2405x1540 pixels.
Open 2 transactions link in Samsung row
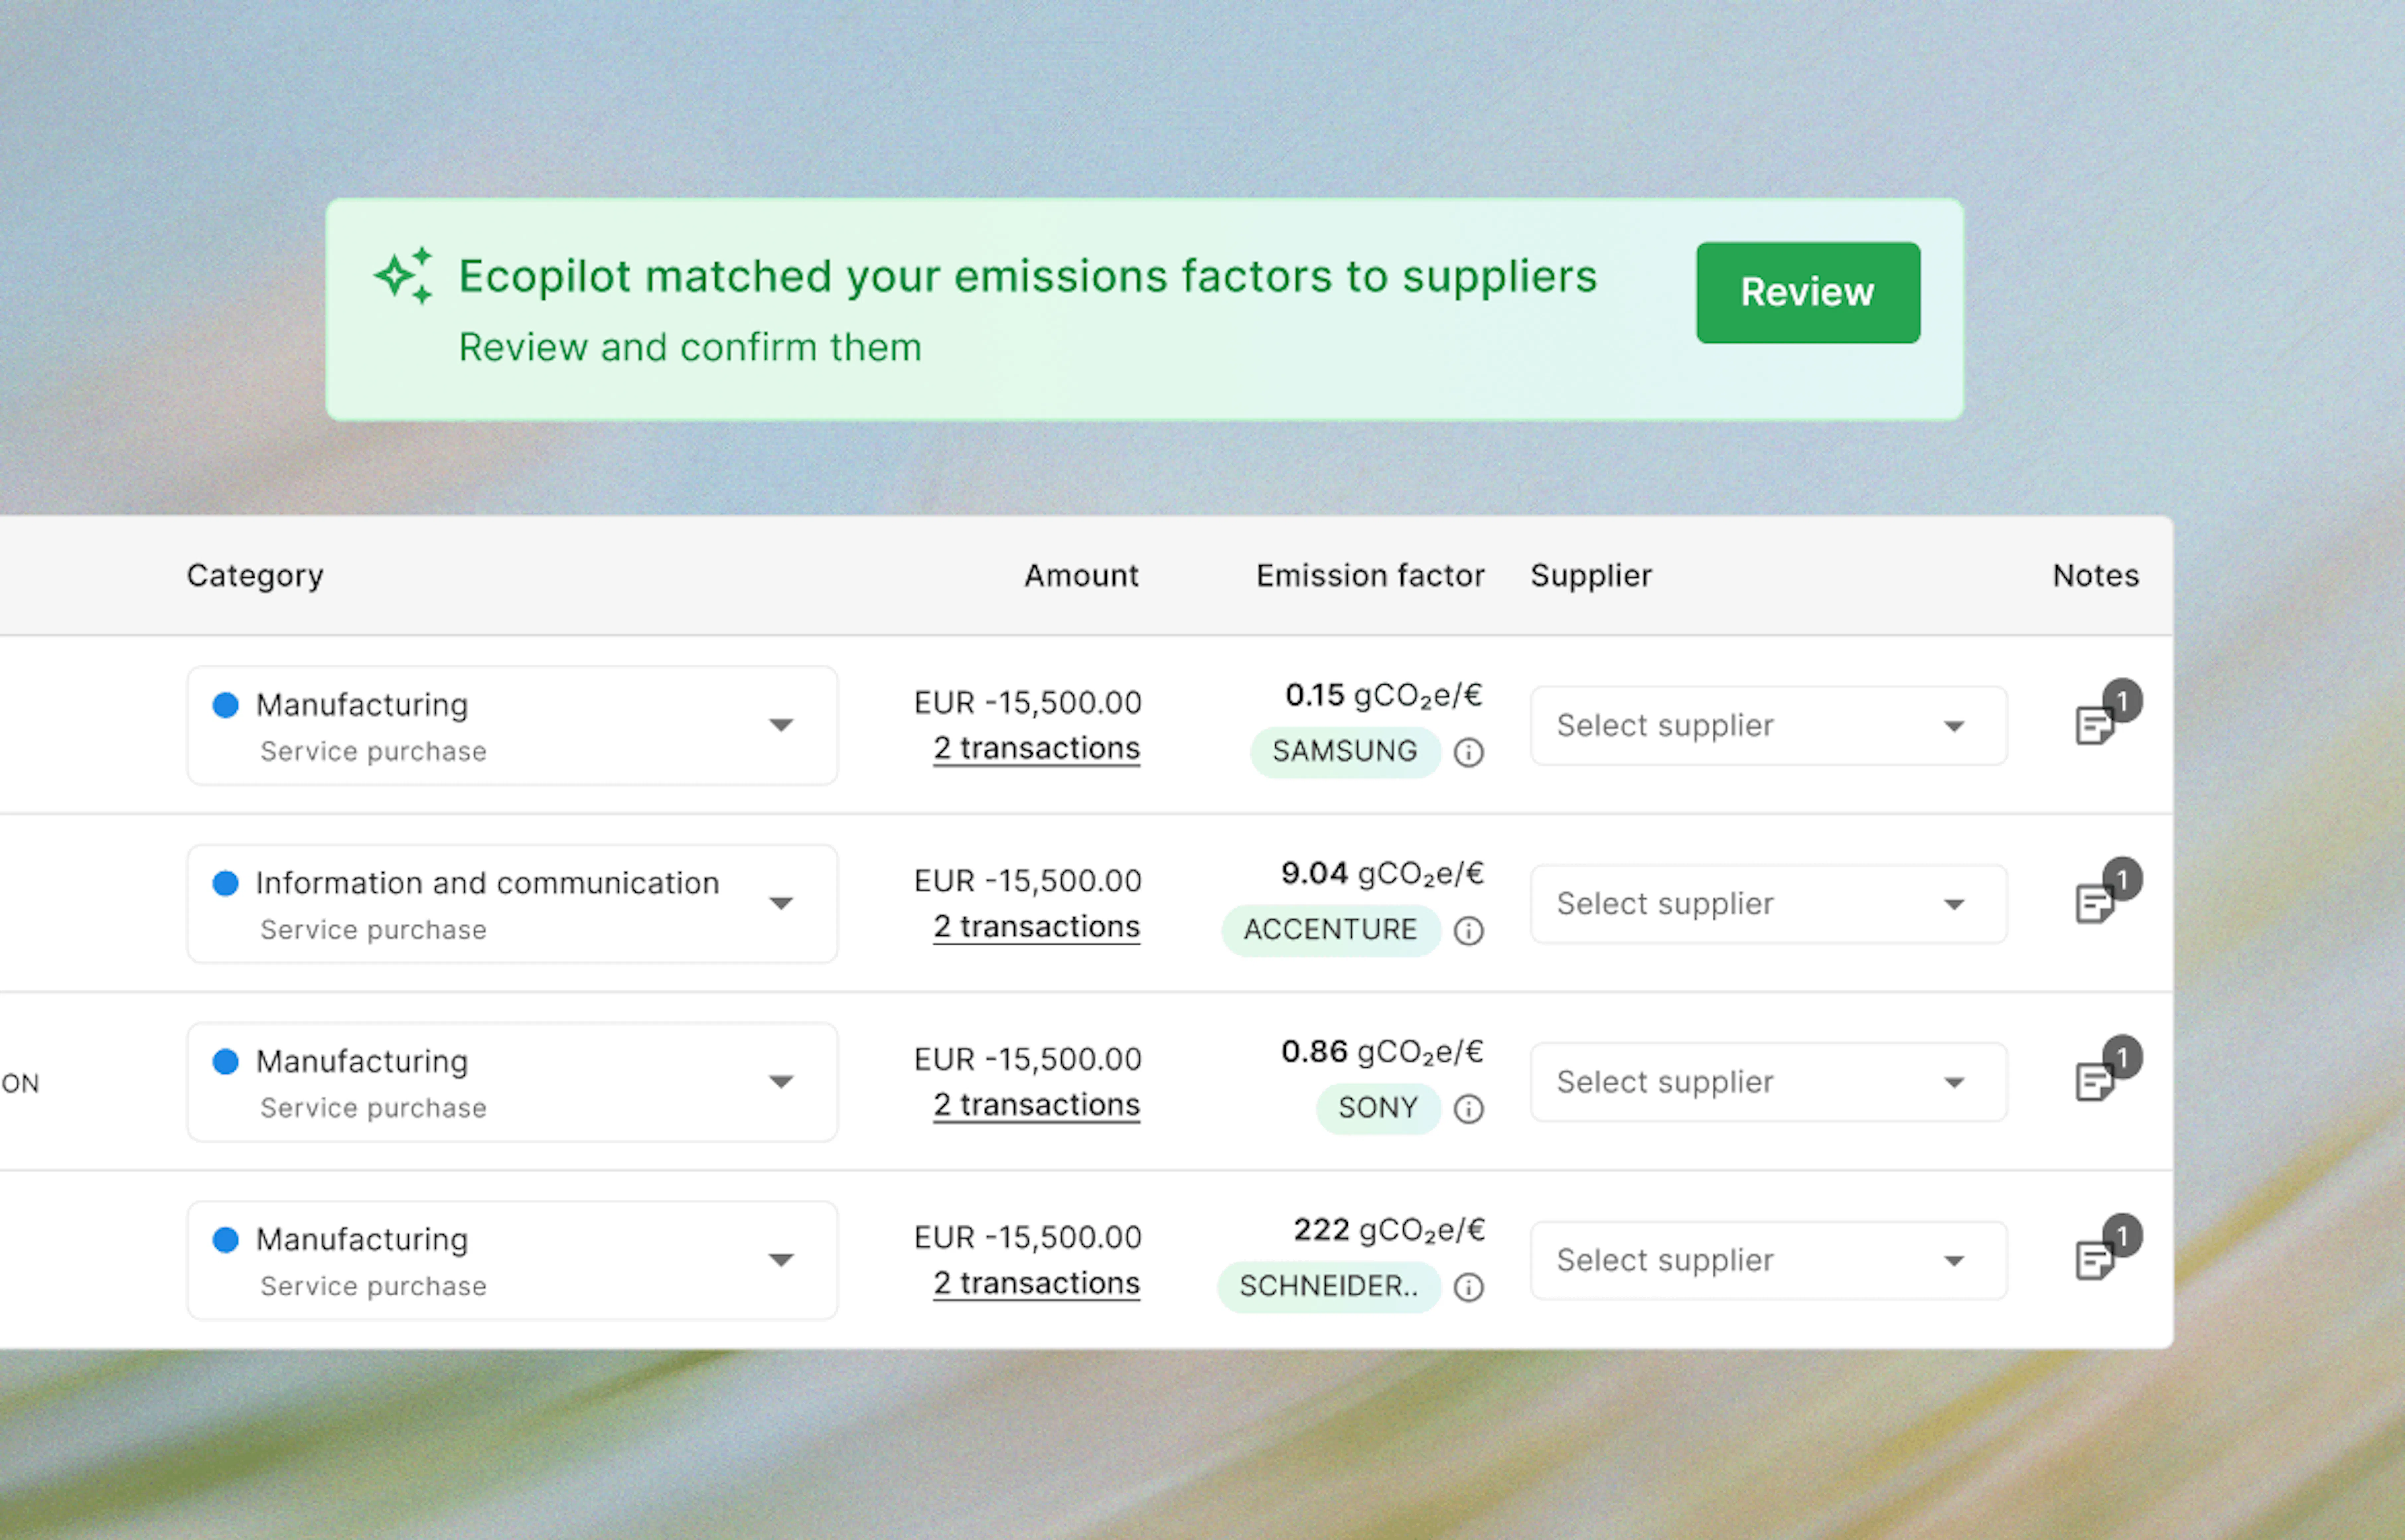tap(1036, 748)
